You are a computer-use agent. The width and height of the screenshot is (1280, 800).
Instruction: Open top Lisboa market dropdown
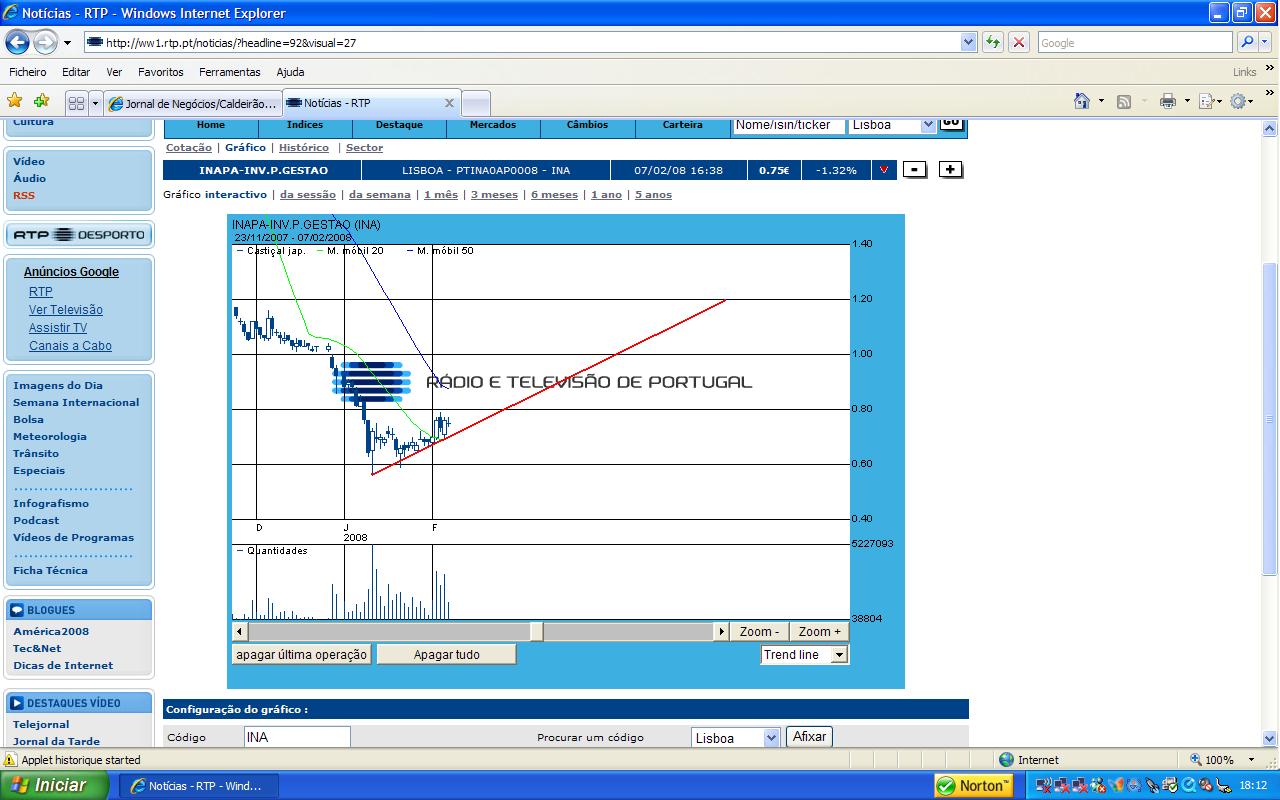[x=928, y=125]
